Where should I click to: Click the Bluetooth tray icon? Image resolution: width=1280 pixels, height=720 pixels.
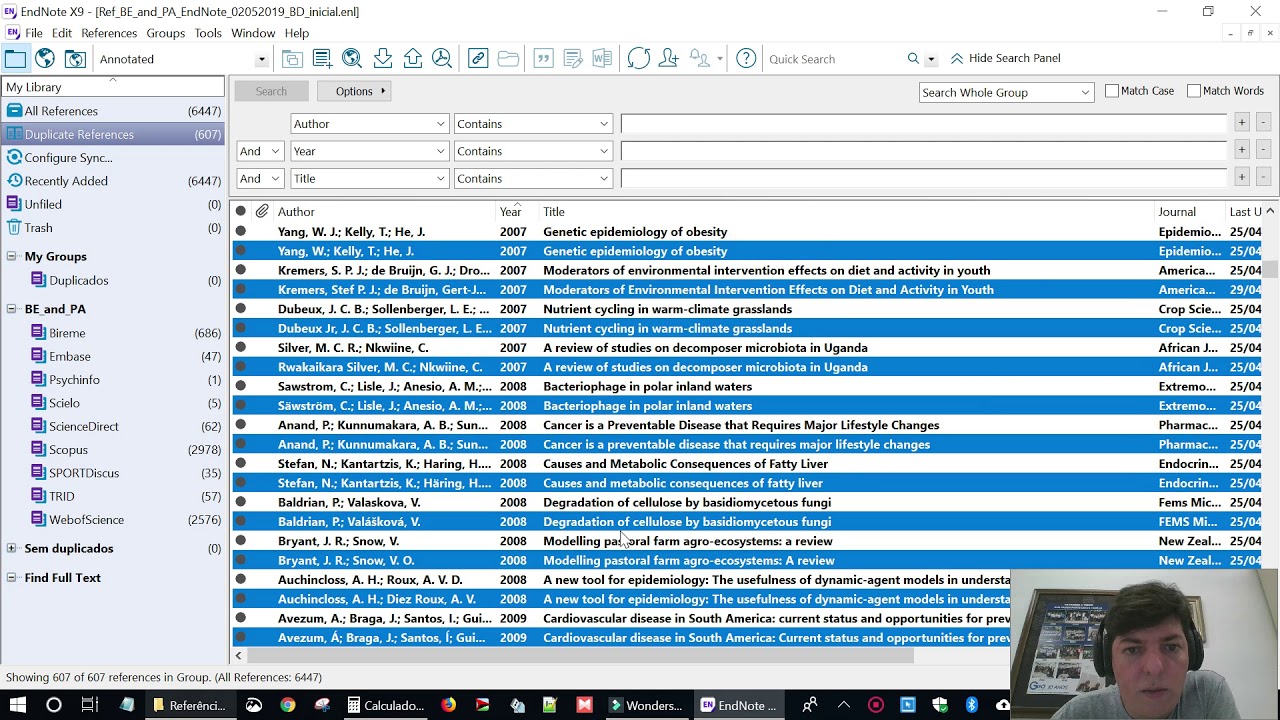click(971, 705)
